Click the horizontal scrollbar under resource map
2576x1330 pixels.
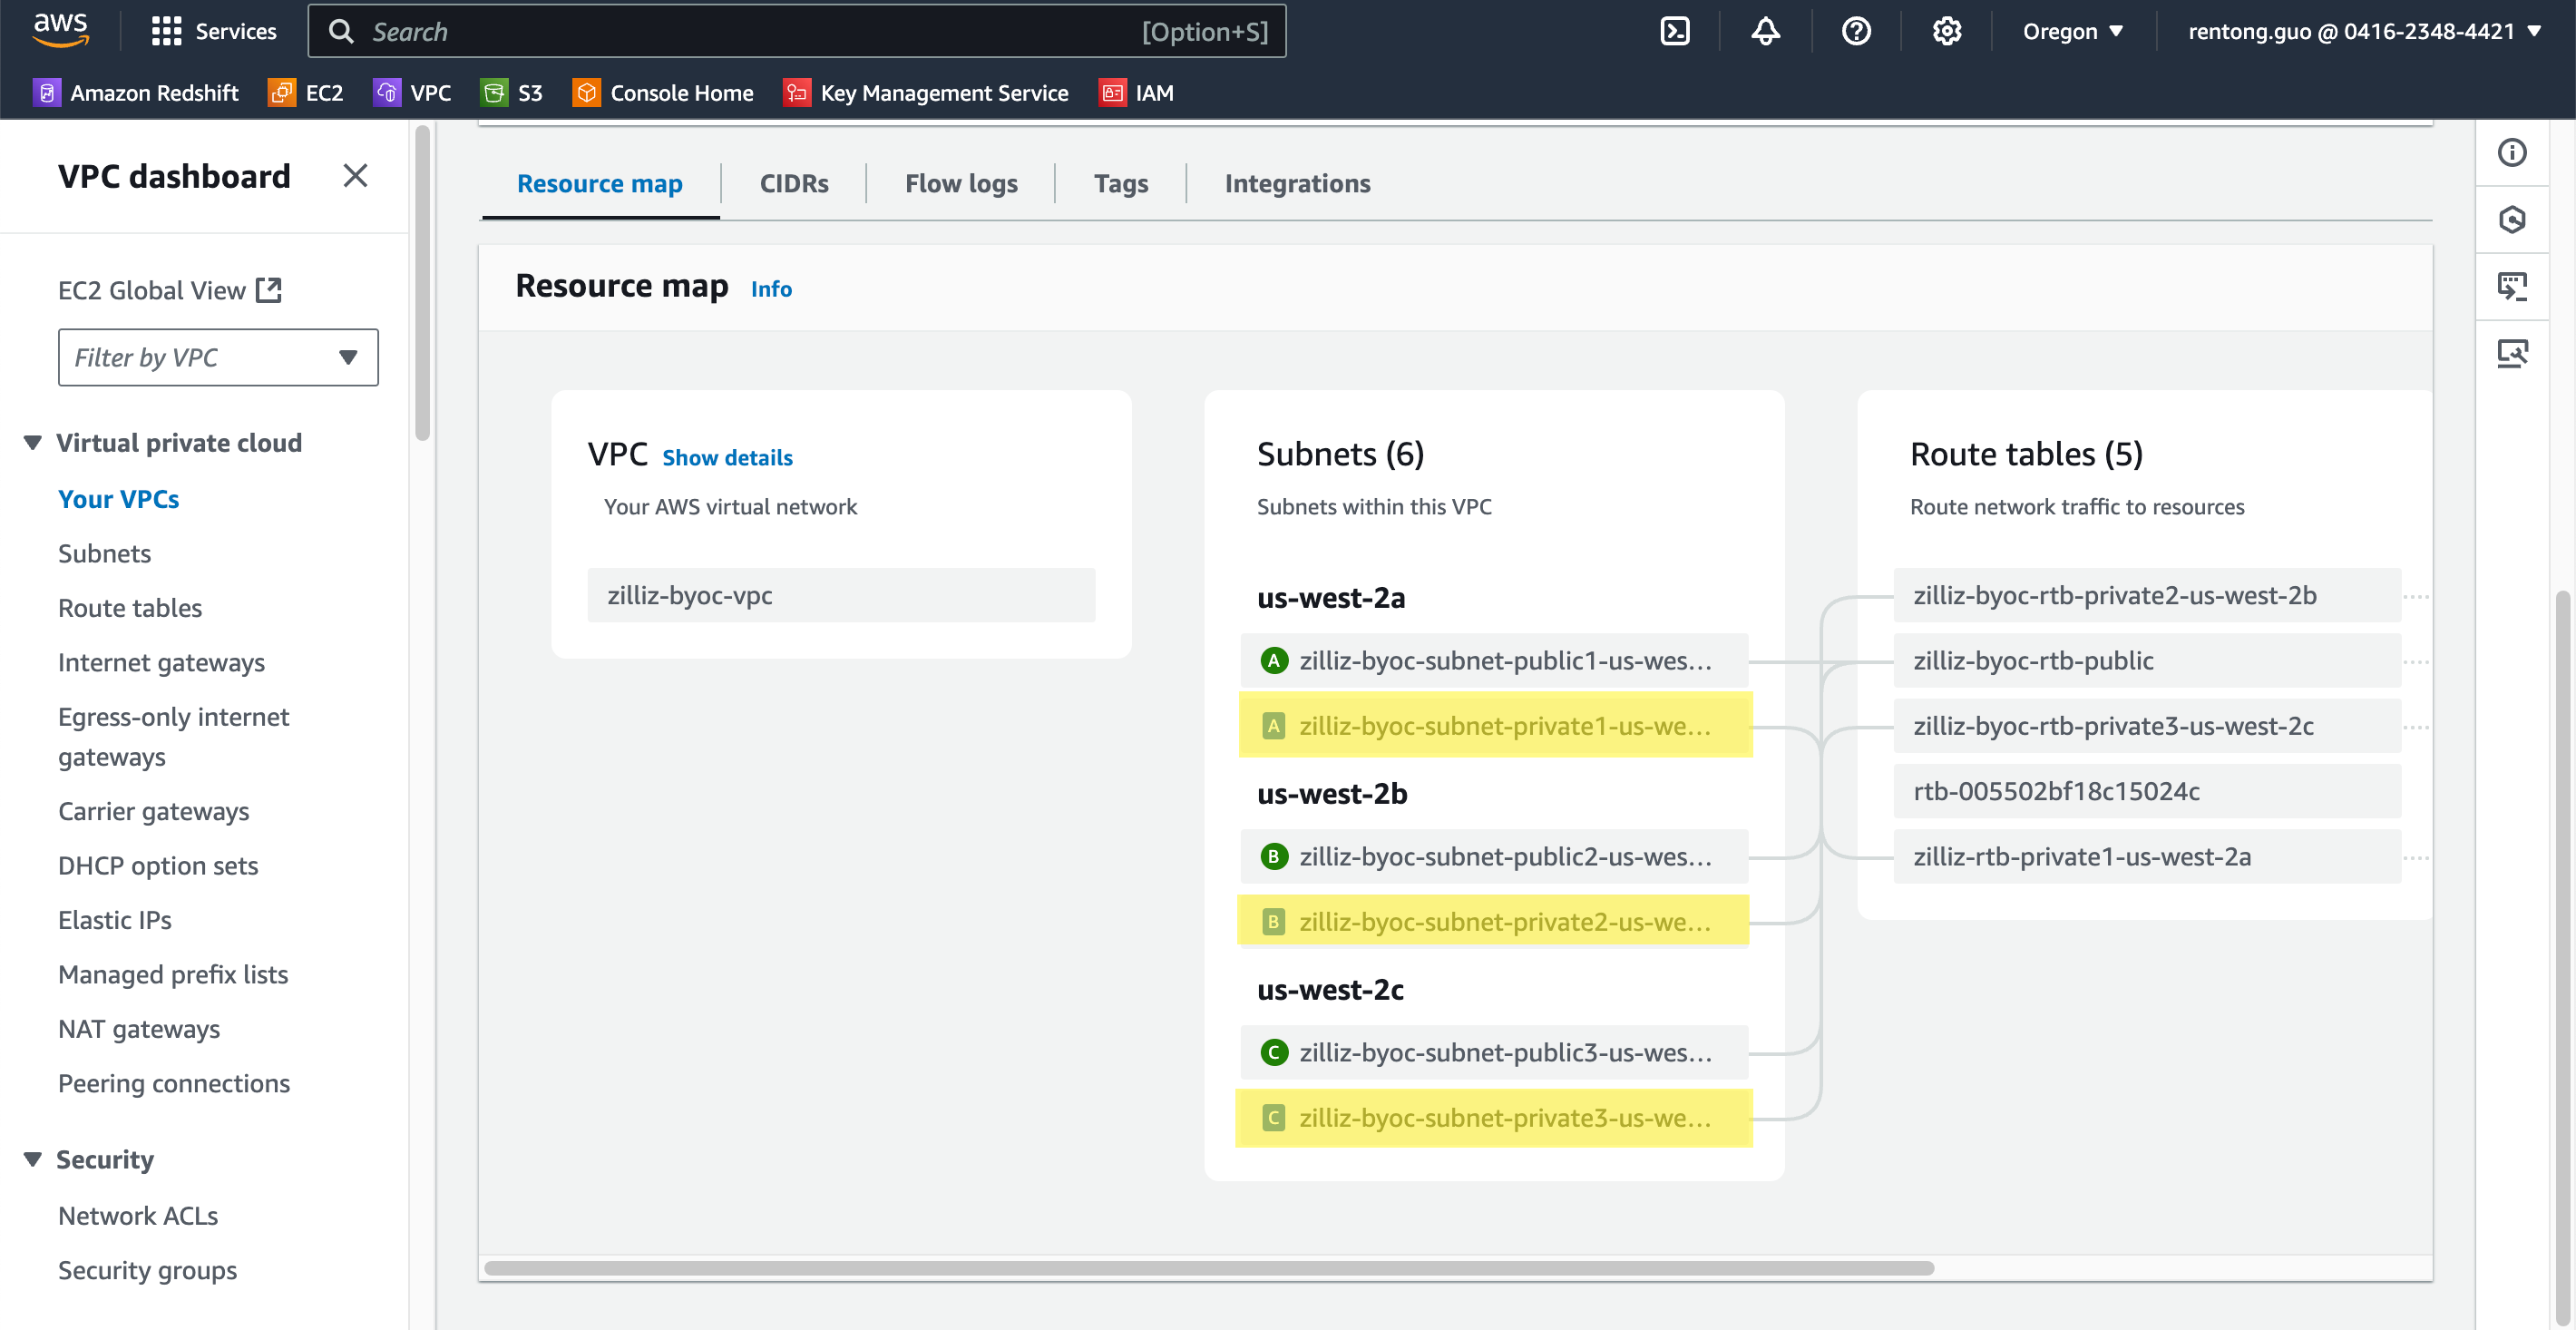[1208, 1268]
